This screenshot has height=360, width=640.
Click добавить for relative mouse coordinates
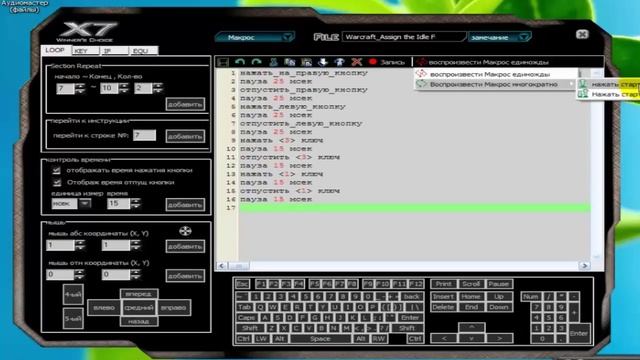[185, 276]
